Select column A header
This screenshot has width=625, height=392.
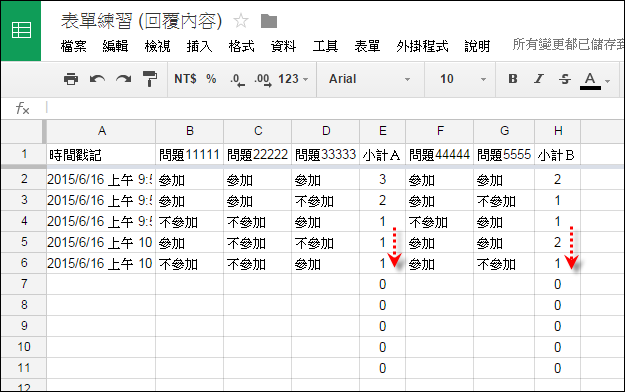coord(102,131)
